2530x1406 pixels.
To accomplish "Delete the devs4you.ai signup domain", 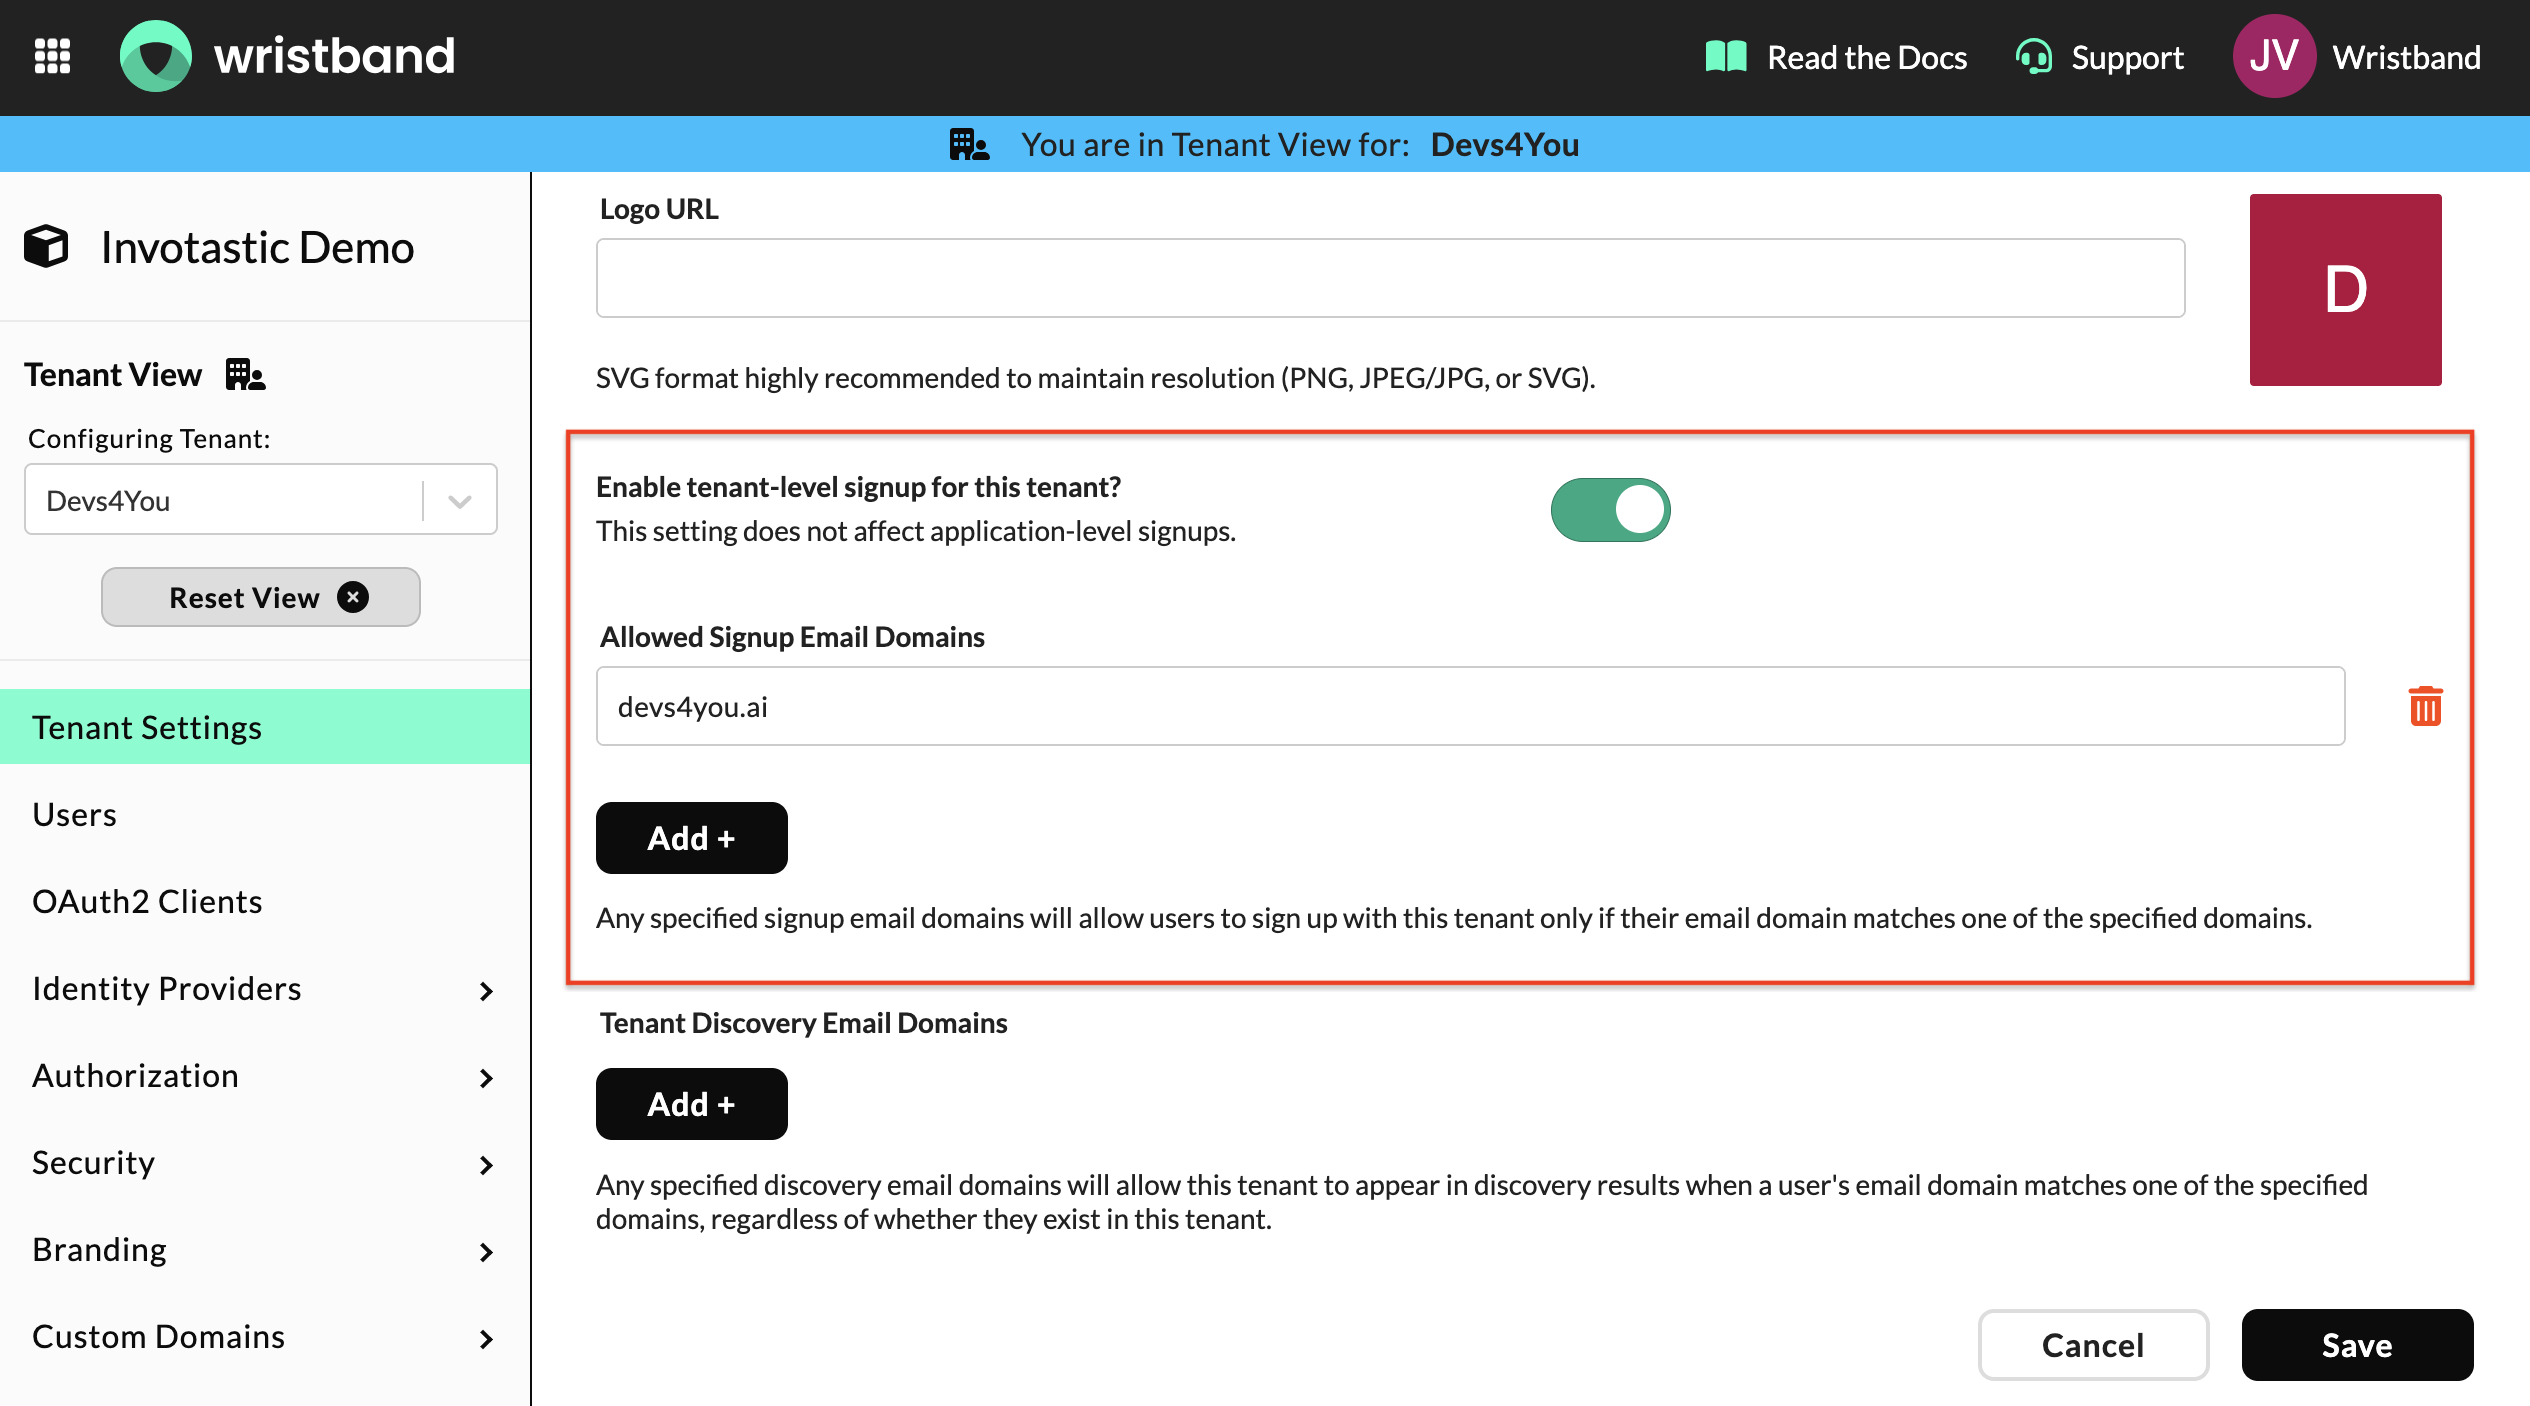I will point(2425,706).
